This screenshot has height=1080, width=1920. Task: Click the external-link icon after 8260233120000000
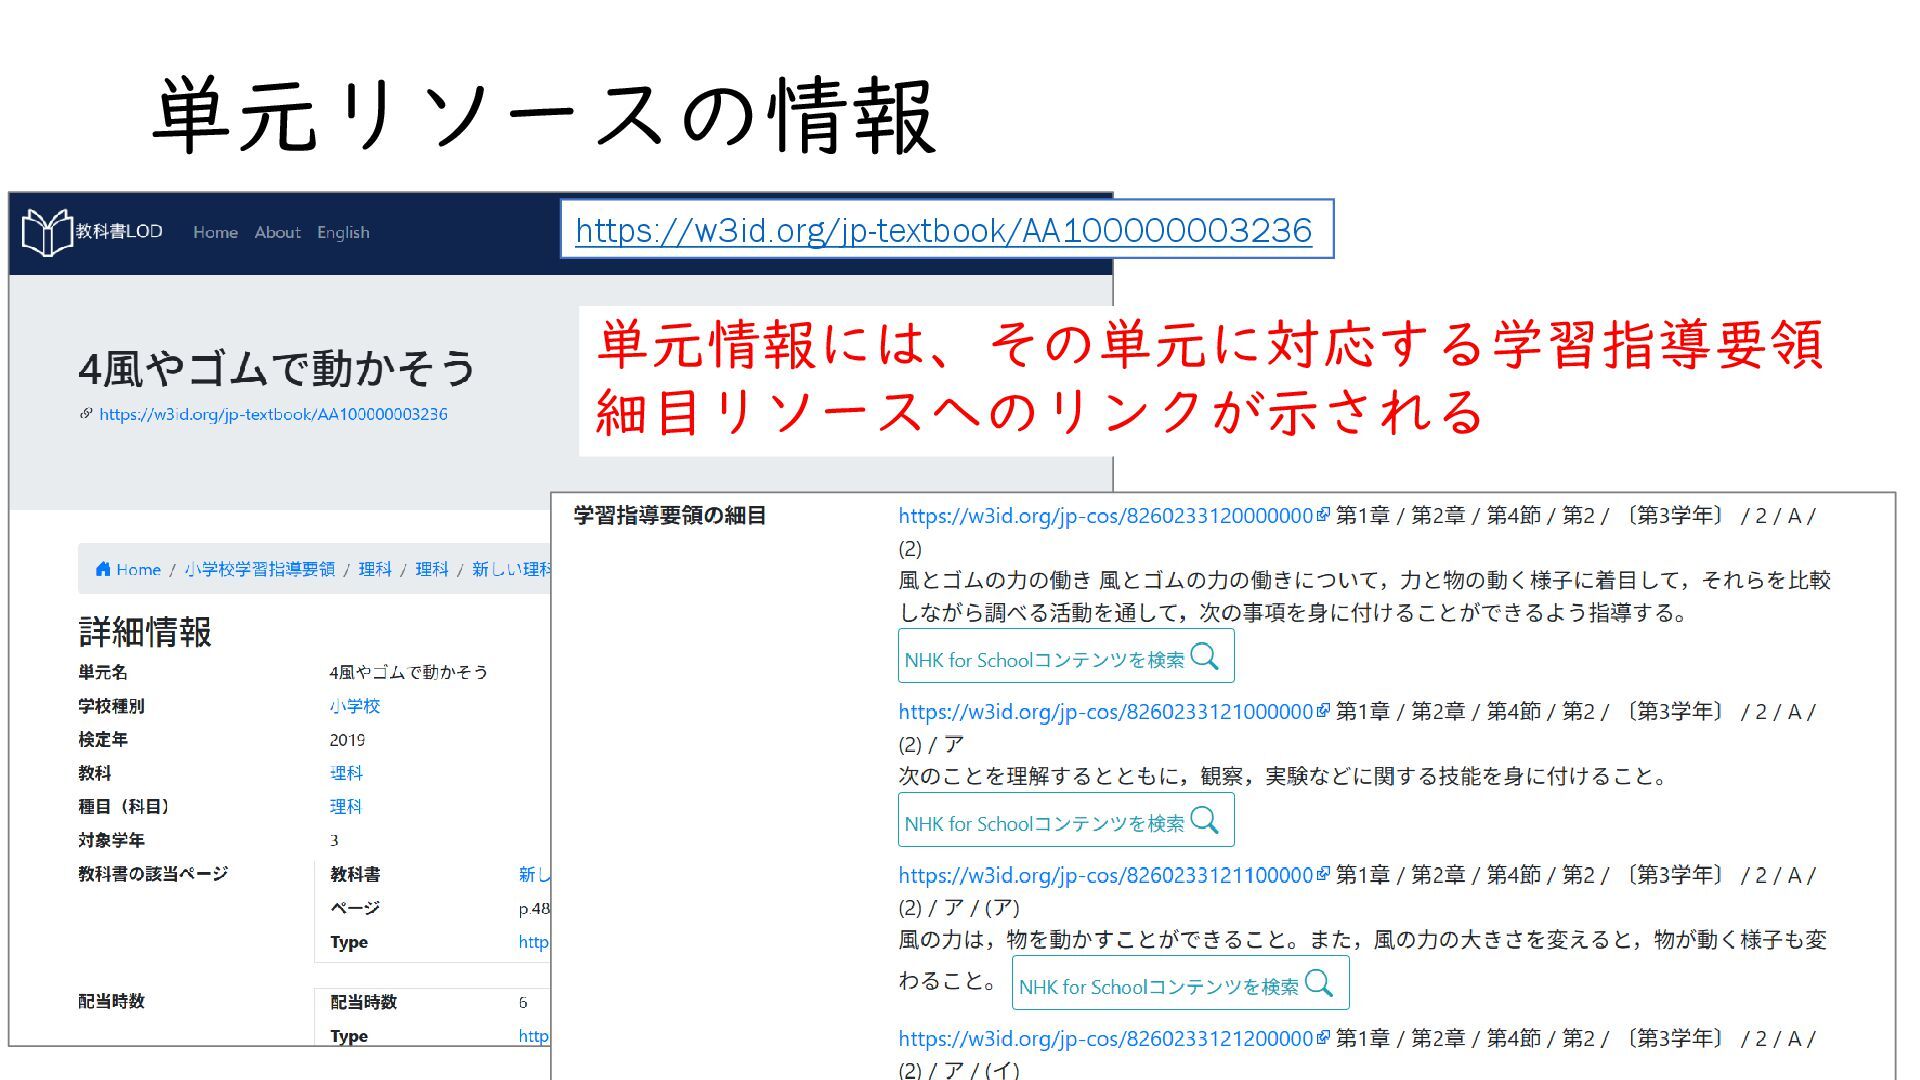pyautogui.click(x=1323, y=515)
